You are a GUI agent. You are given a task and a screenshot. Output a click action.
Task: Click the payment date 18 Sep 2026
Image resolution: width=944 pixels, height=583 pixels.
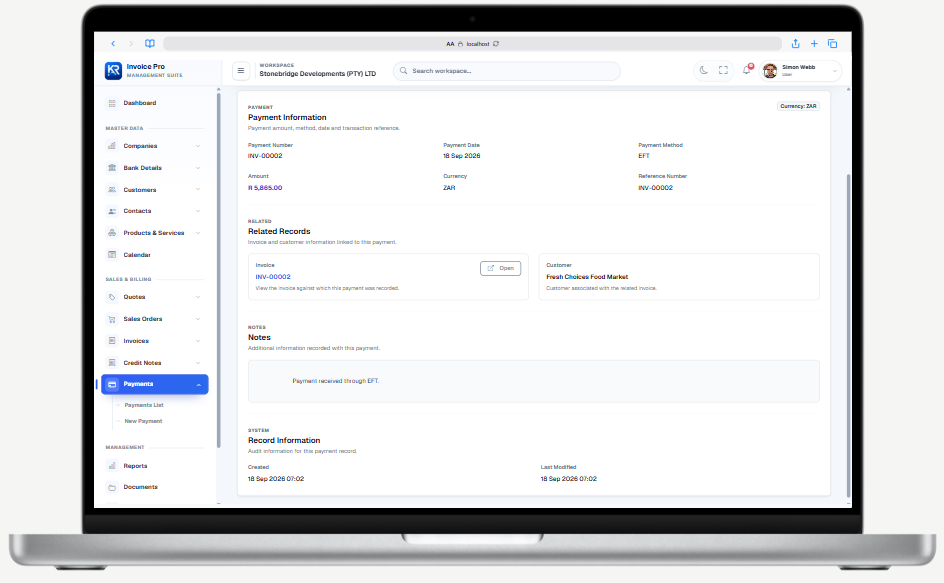point(462,156)
